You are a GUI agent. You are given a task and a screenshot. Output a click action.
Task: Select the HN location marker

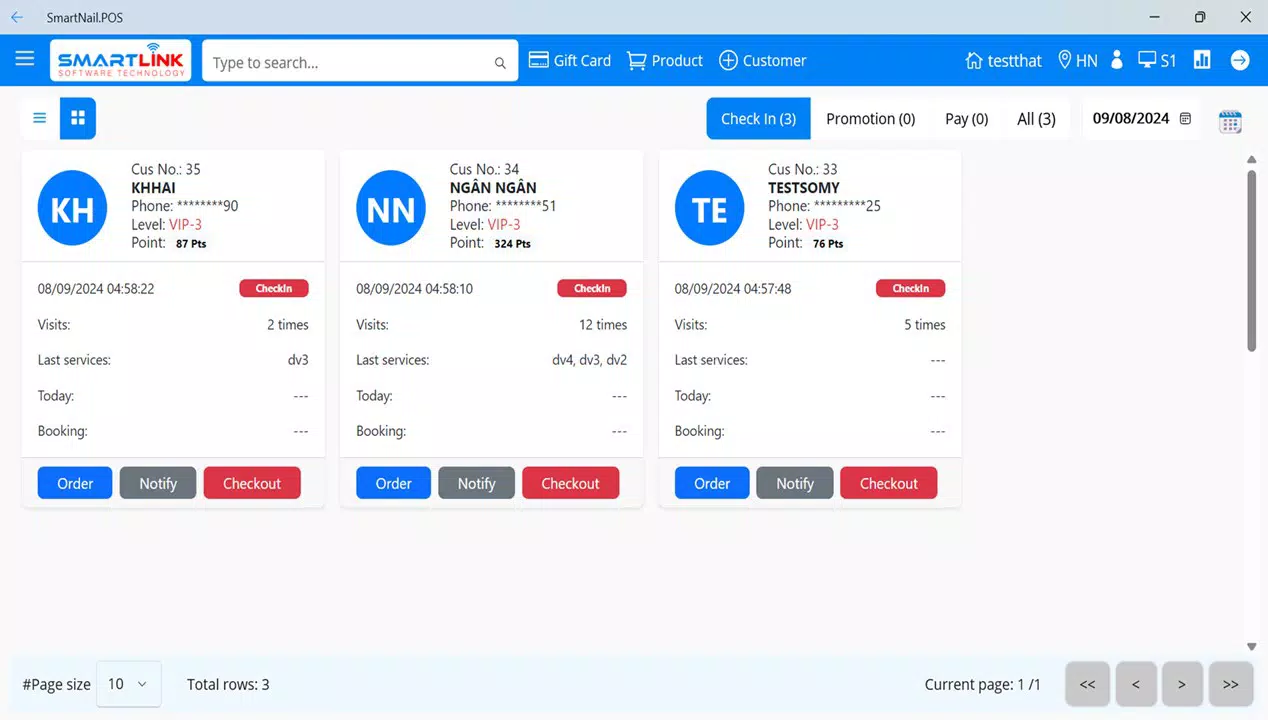[x=1077, y=61]
